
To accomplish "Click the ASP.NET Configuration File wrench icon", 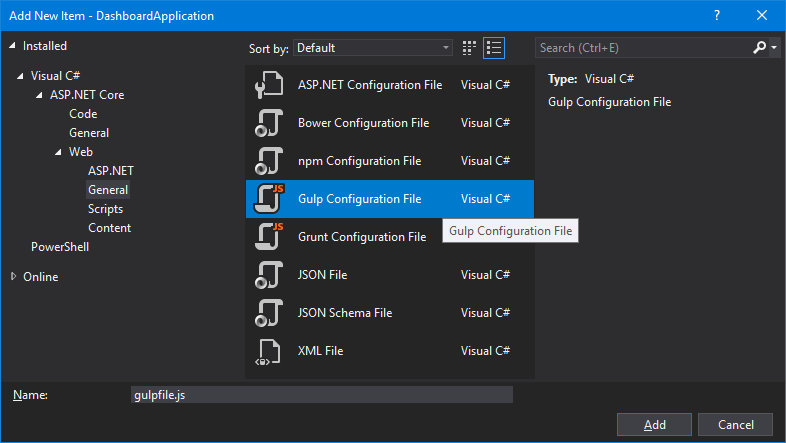I will (x=269, y=85).
